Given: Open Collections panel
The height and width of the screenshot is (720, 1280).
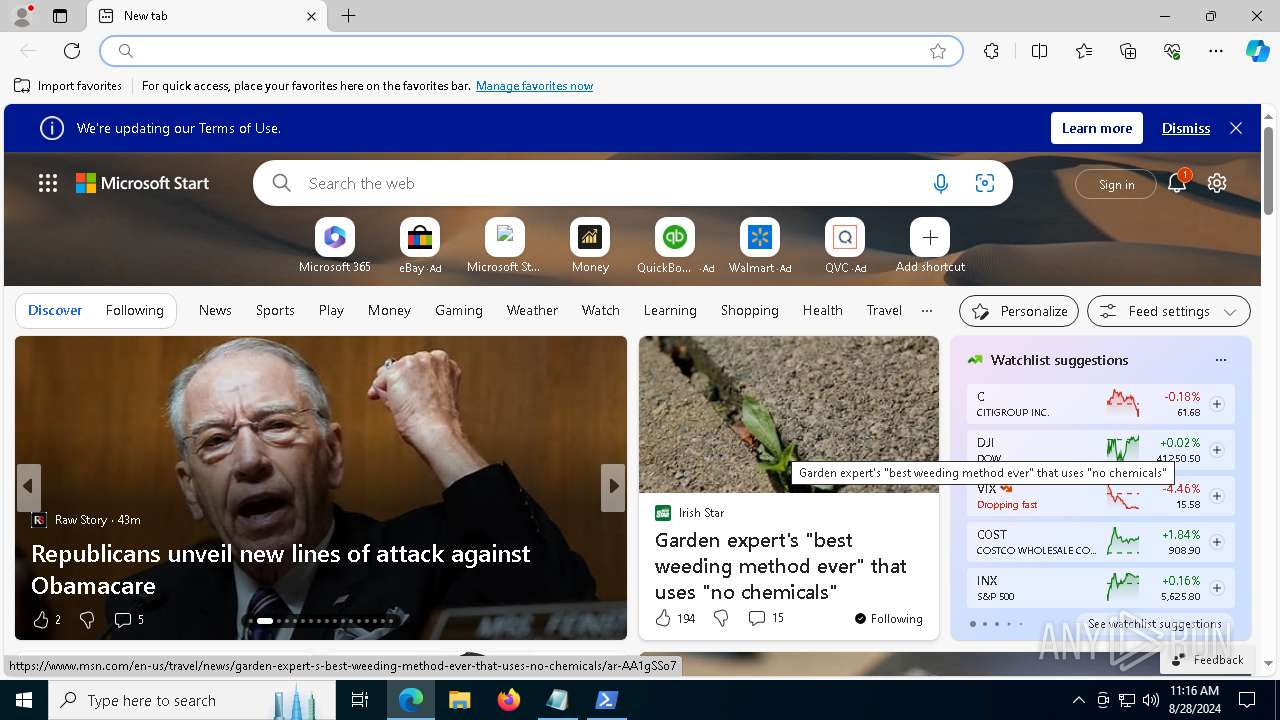Looking at the screenshot, I should [x=1128, y=51].
